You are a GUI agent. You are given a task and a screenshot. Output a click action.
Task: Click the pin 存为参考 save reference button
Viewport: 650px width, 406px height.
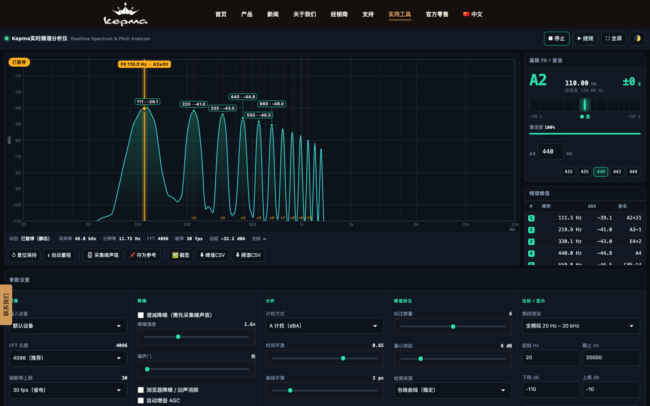143,255
